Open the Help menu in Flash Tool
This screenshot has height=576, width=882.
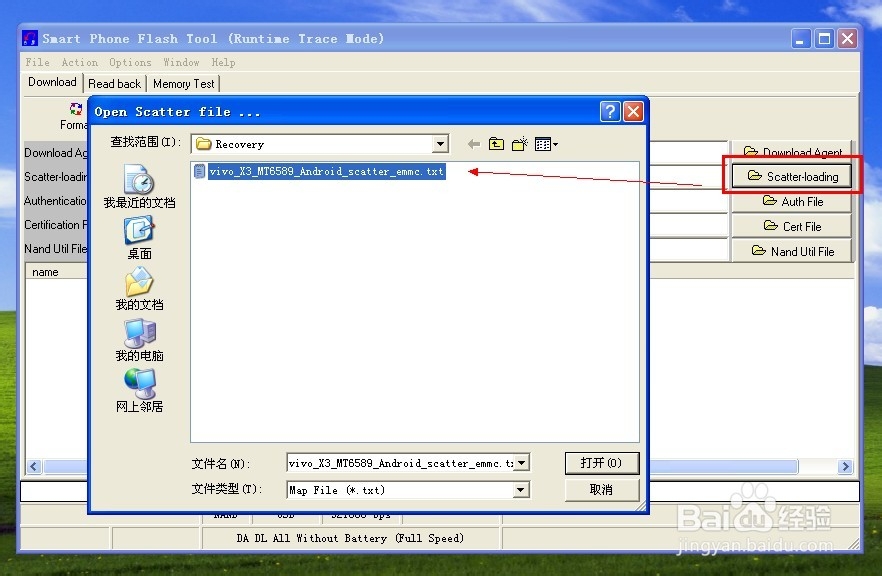[223, 62]
